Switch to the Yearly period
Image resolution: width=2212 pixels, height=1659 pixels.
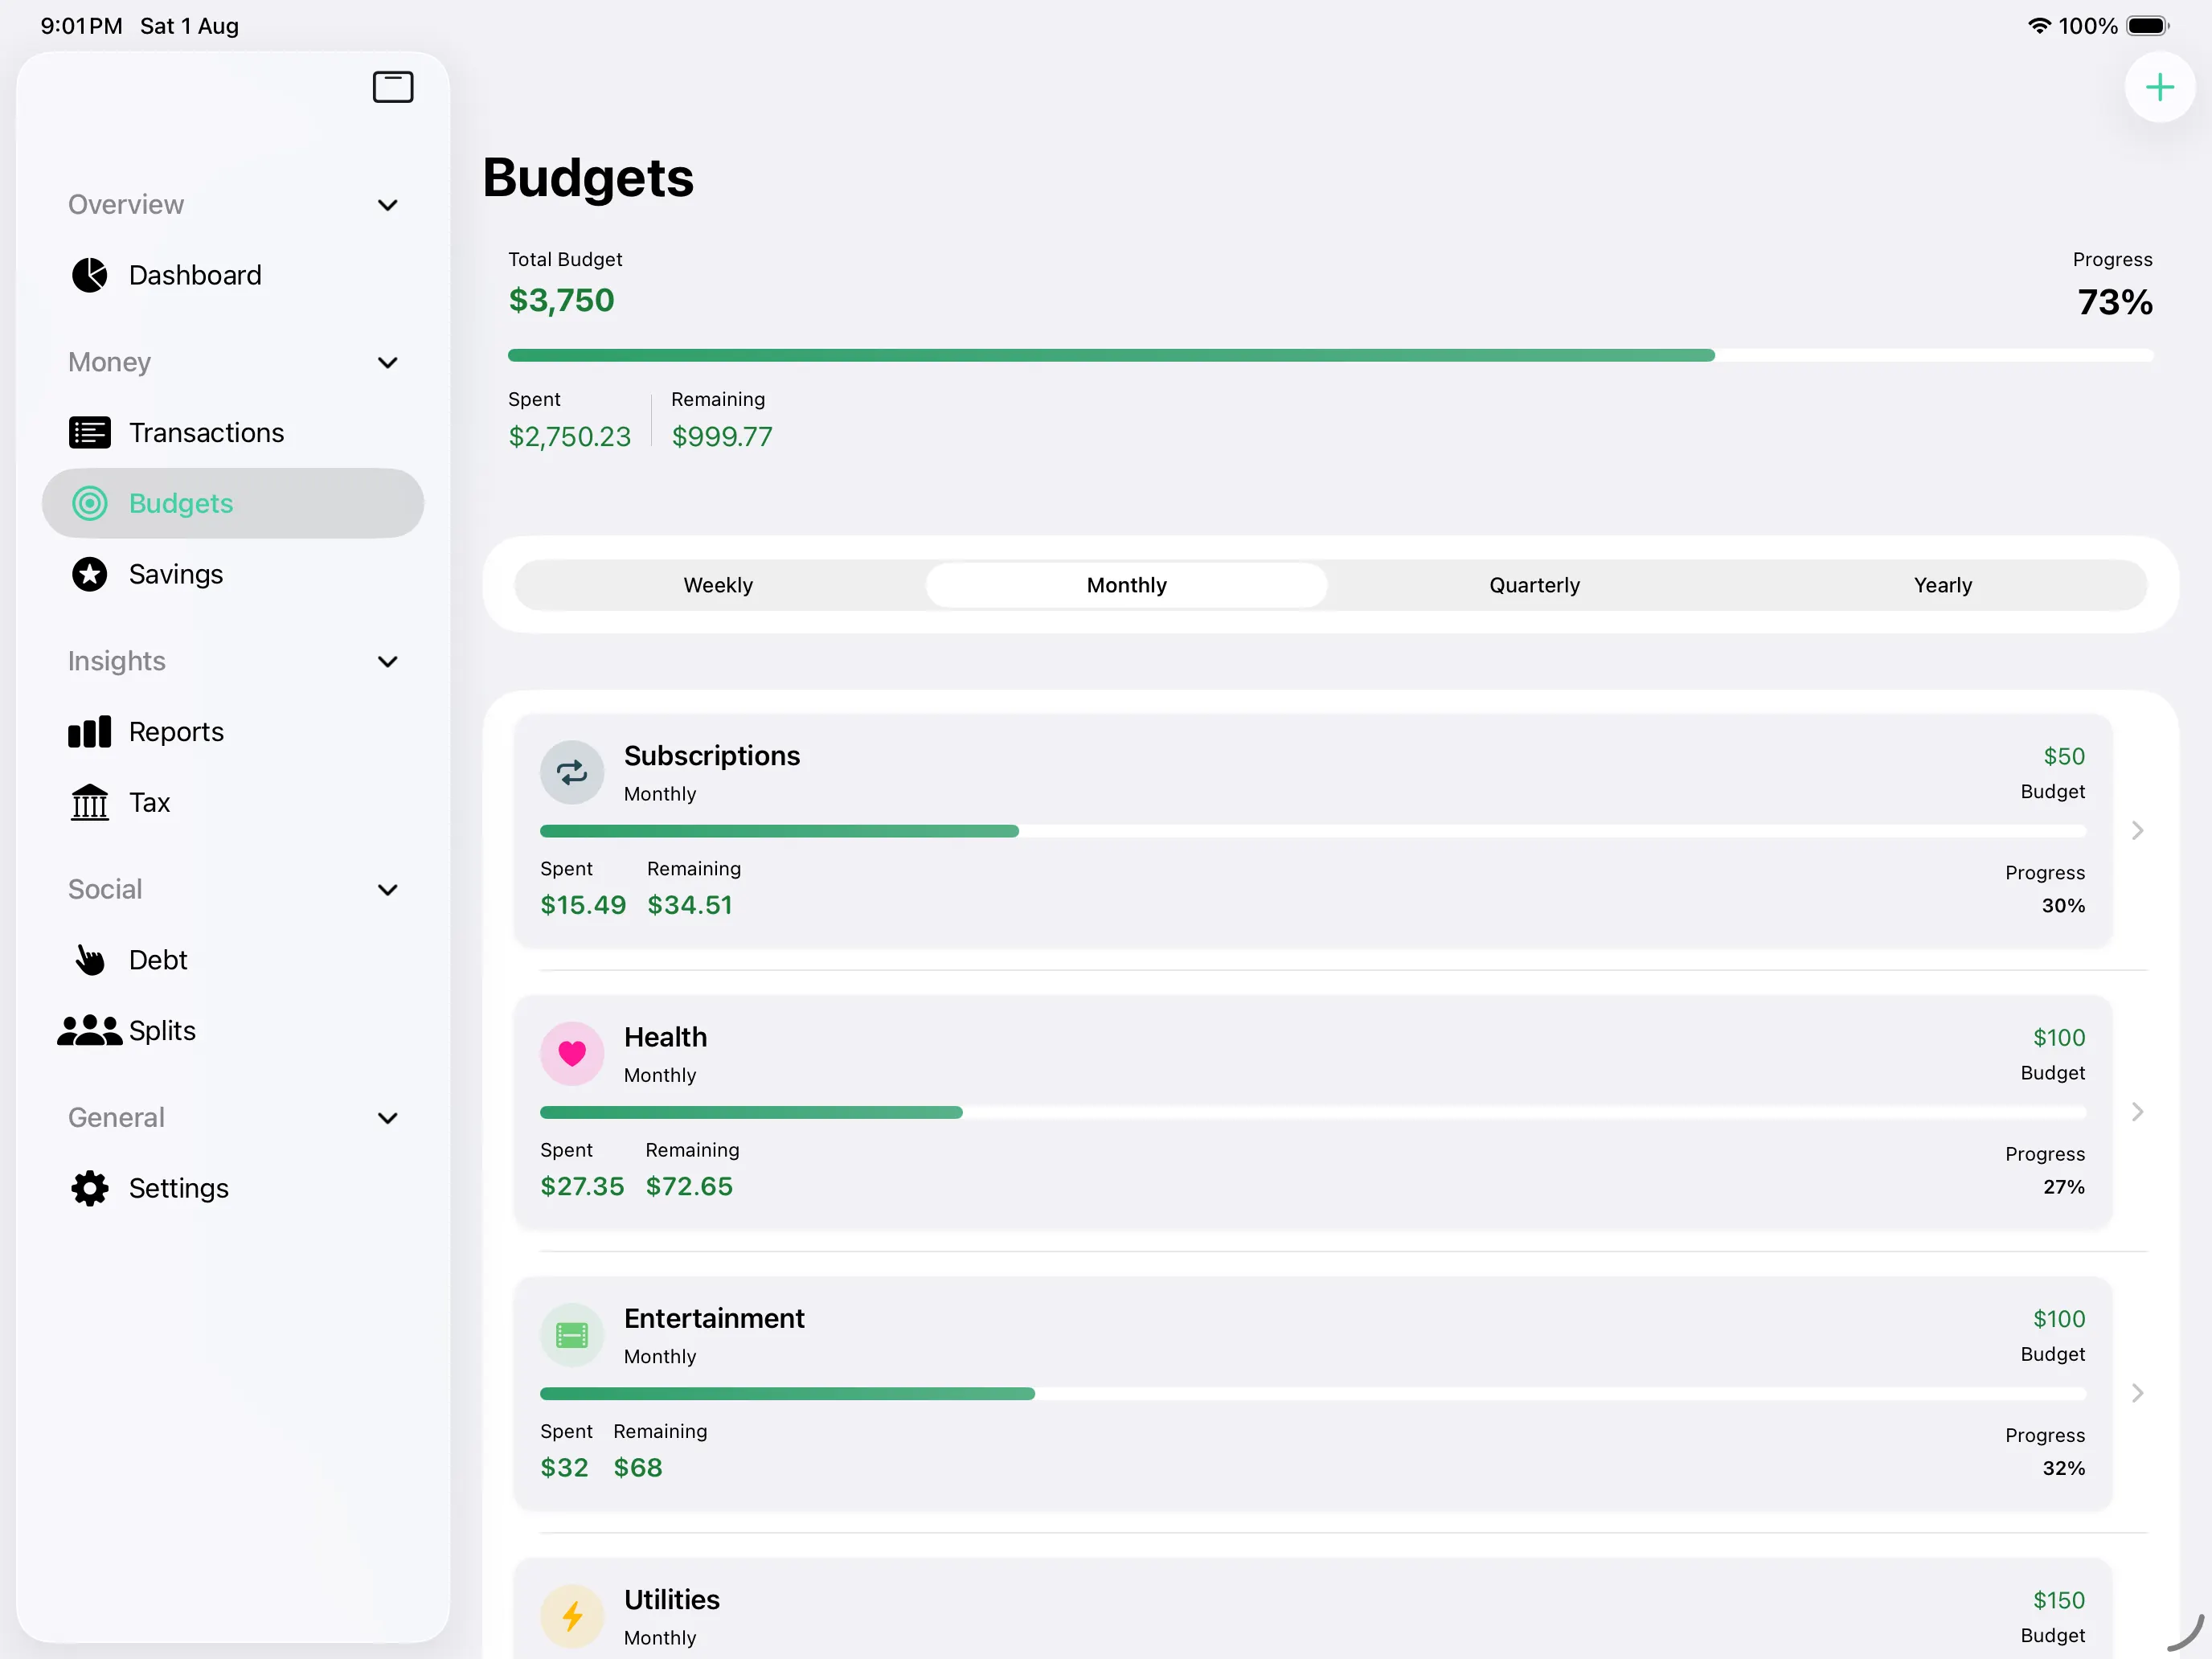(1942, 585)
